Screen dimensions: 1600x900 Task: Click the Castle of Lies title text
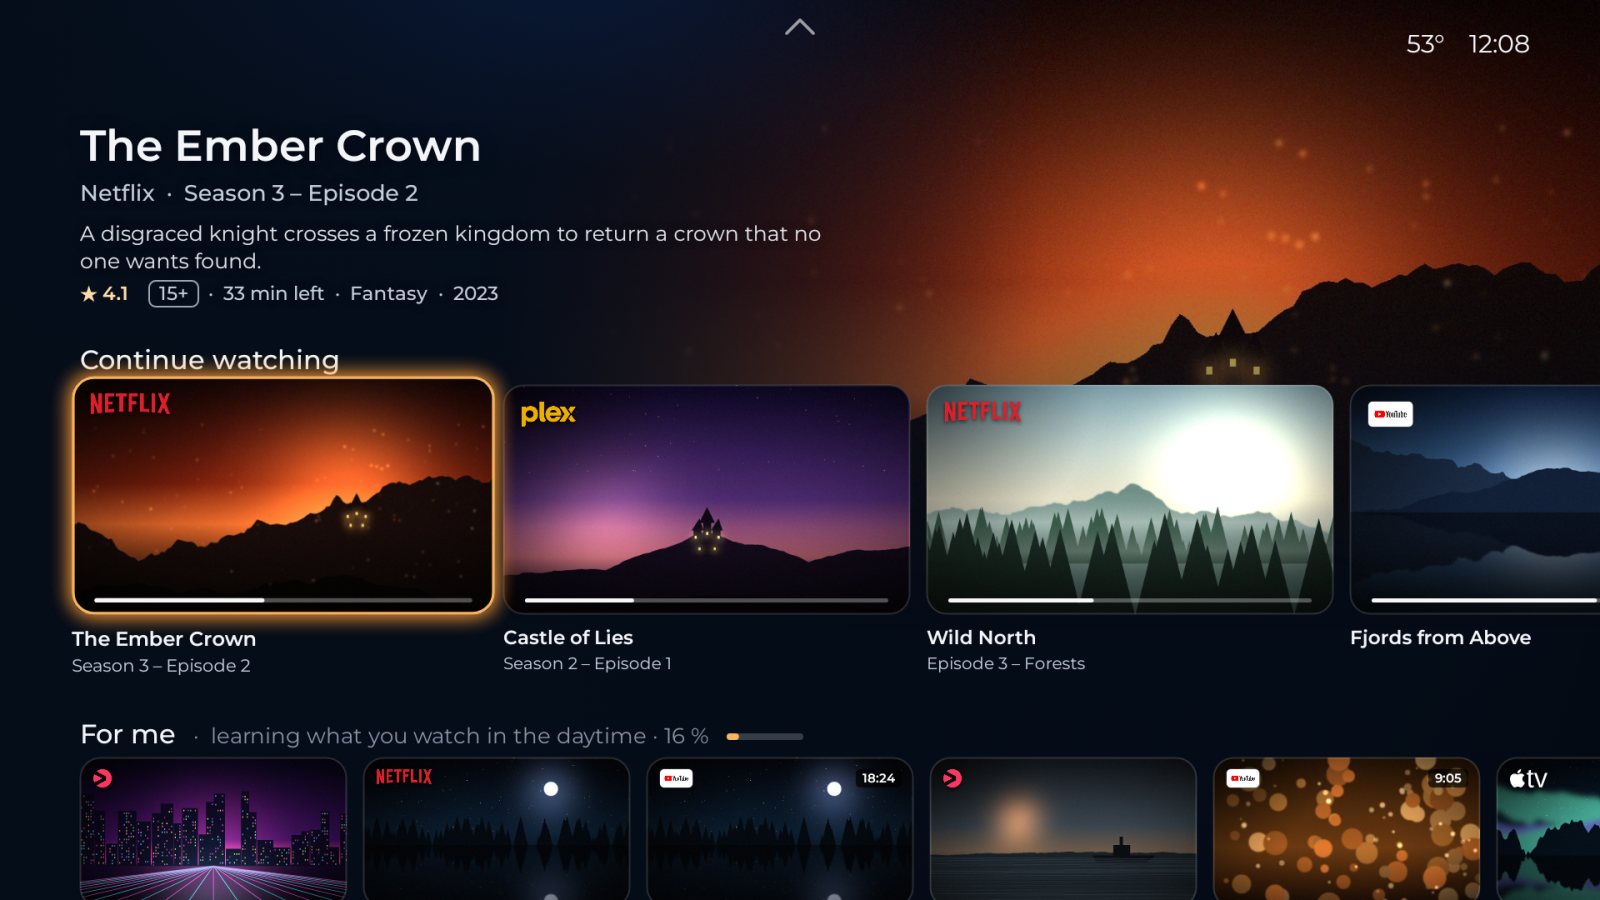[568, 637]
